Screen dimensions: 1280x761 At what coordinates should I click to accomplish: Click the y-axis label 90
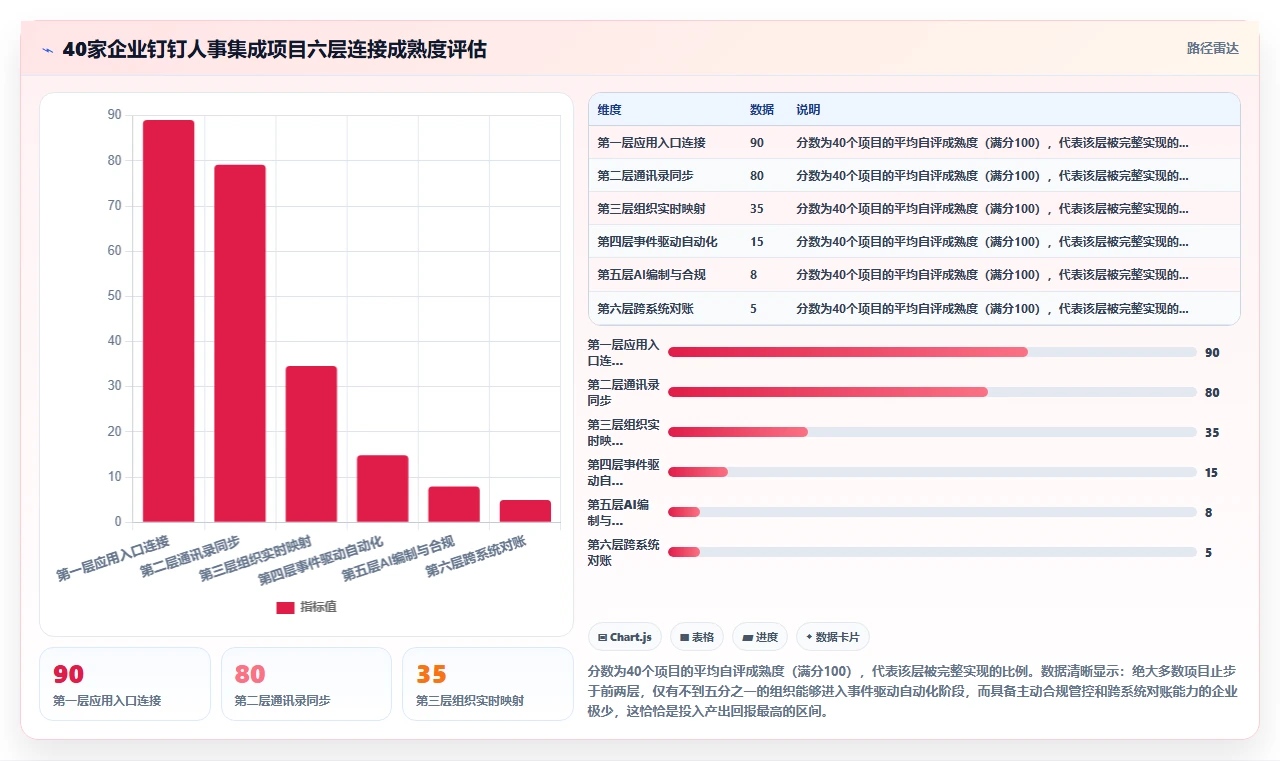coord(114,115)
